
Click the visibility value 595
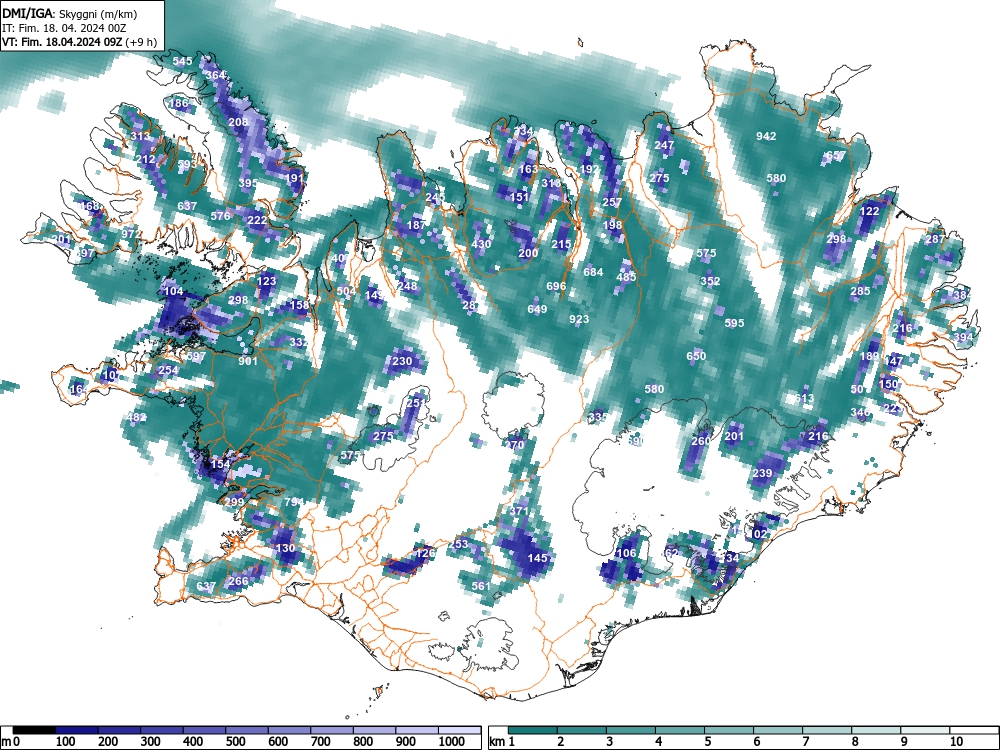coord(734,323)
